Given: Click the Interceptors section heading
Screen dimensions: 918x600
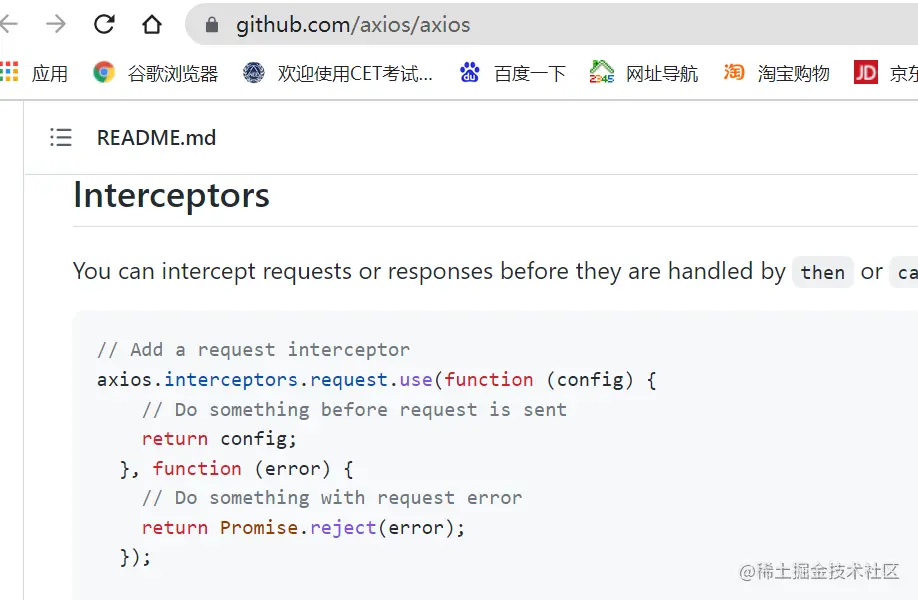Looking at the screenshot, I should [172, 196].
